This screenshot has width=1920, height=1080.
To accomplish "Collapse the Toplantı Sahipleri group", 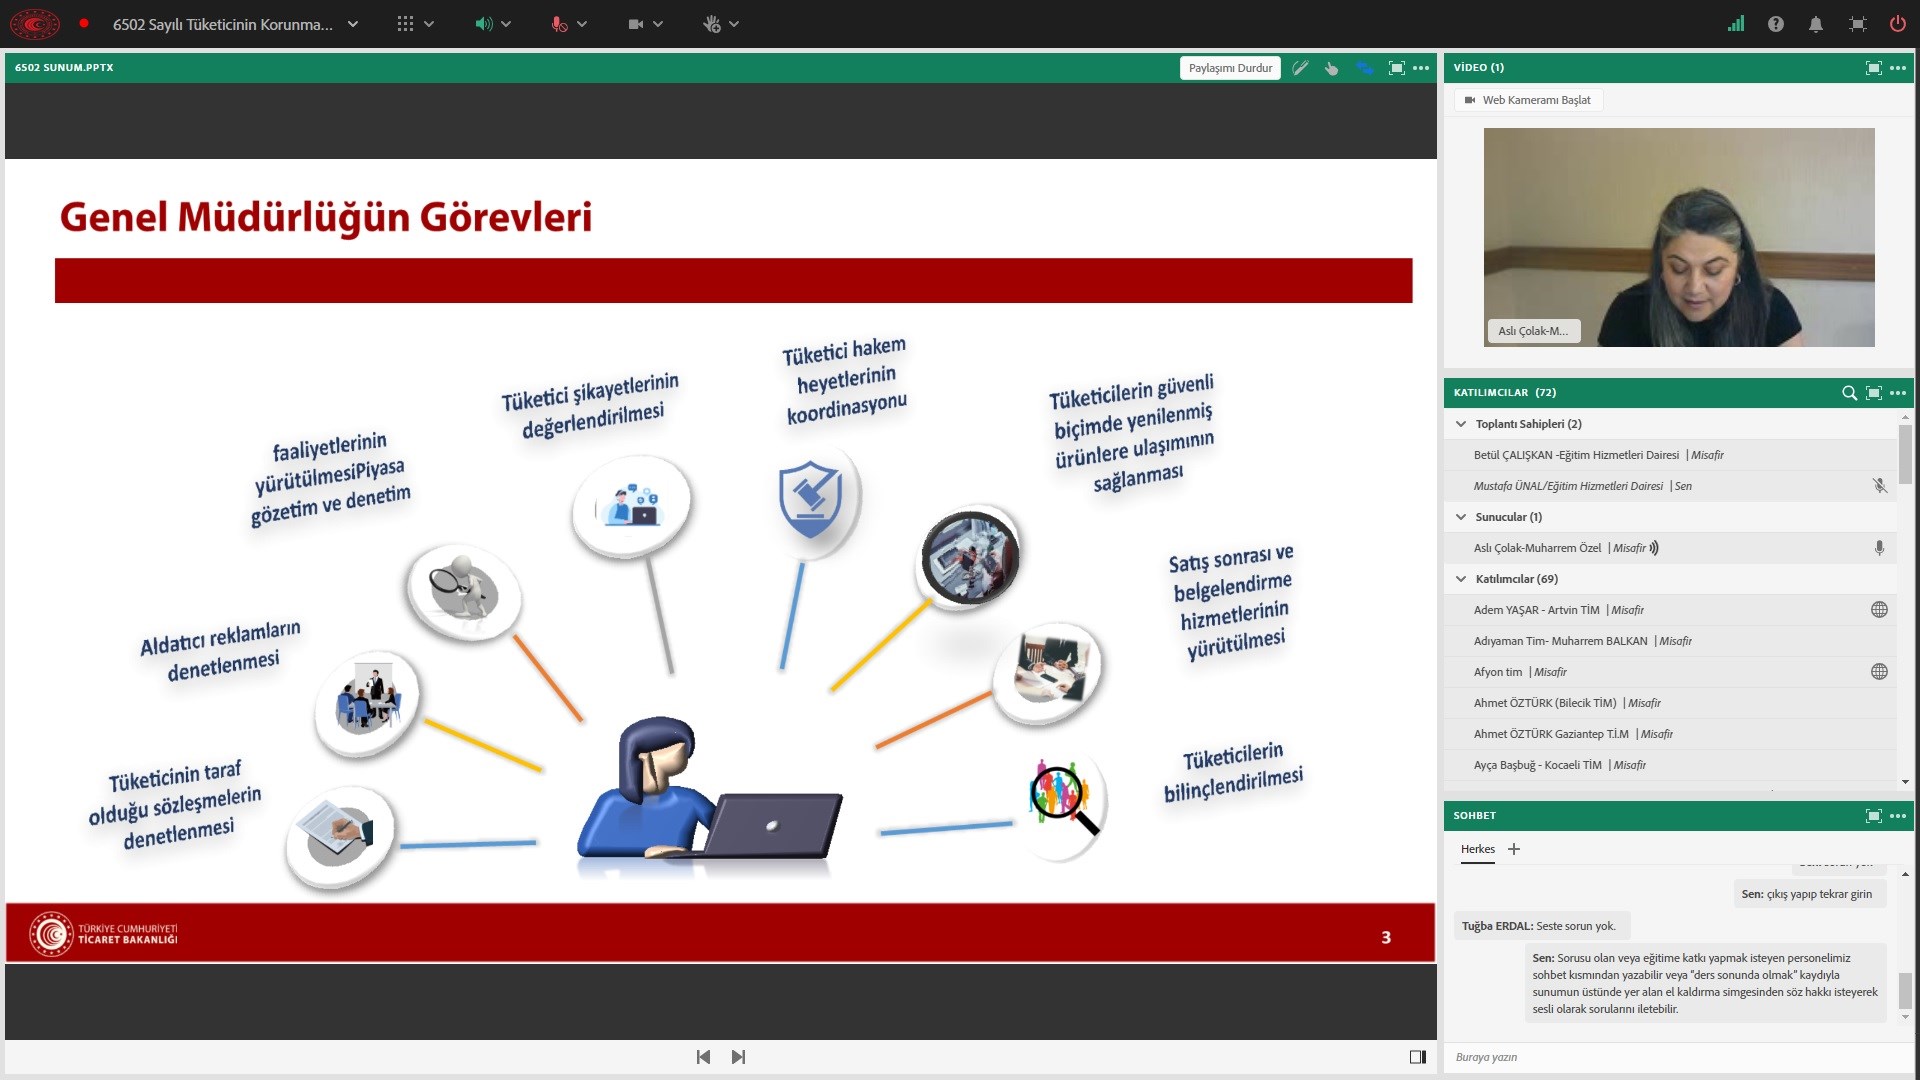I will click(x=1461, y=424).
